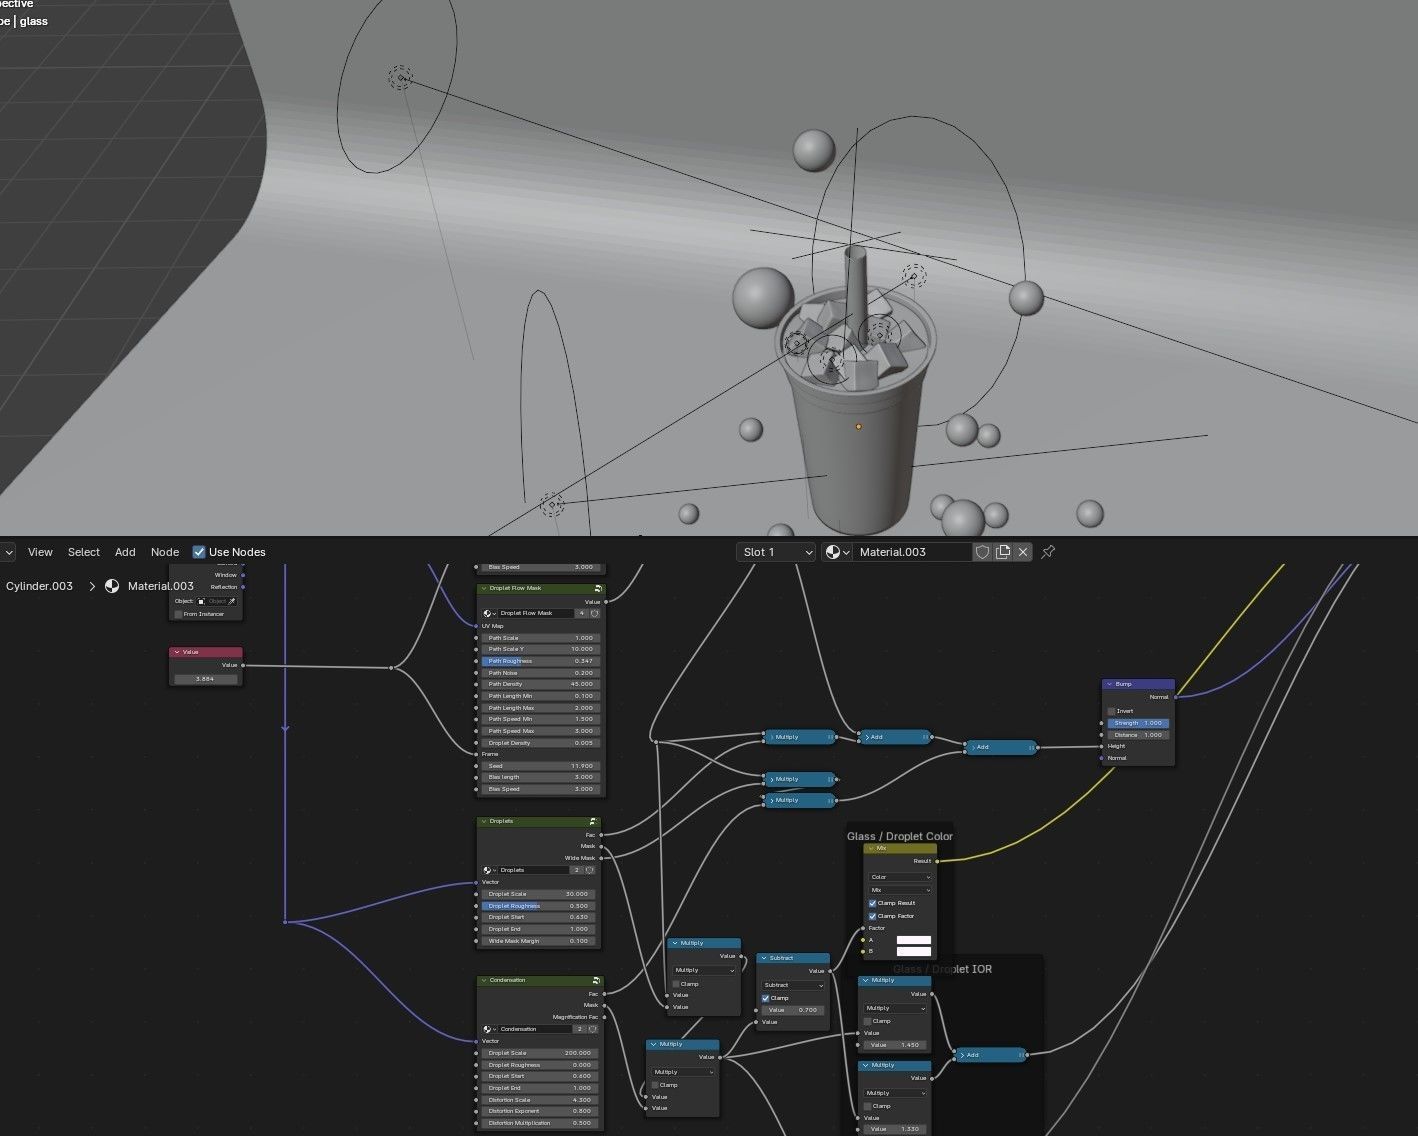This screenshot has height=1136, width=1418.
Task: Open the material browse sphere icon
Action: (837, 552)
